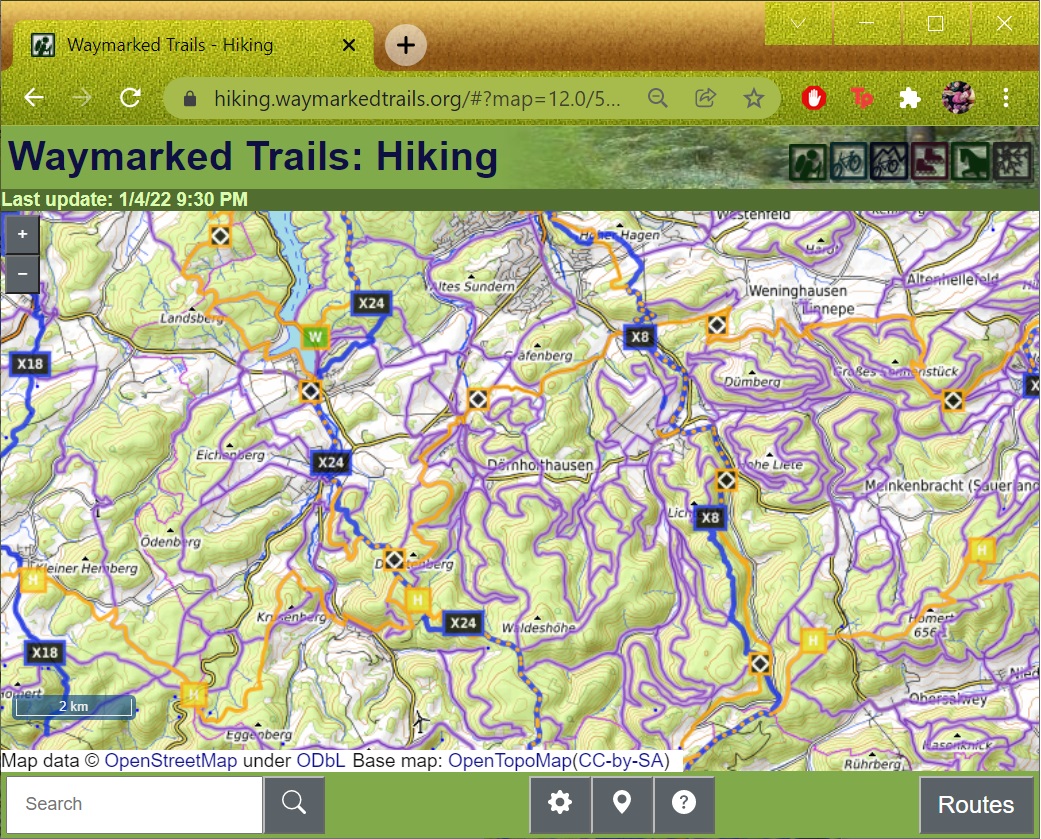Click green W route marker by the lake
The image size is (1041, 839).
tap(315, 337)
